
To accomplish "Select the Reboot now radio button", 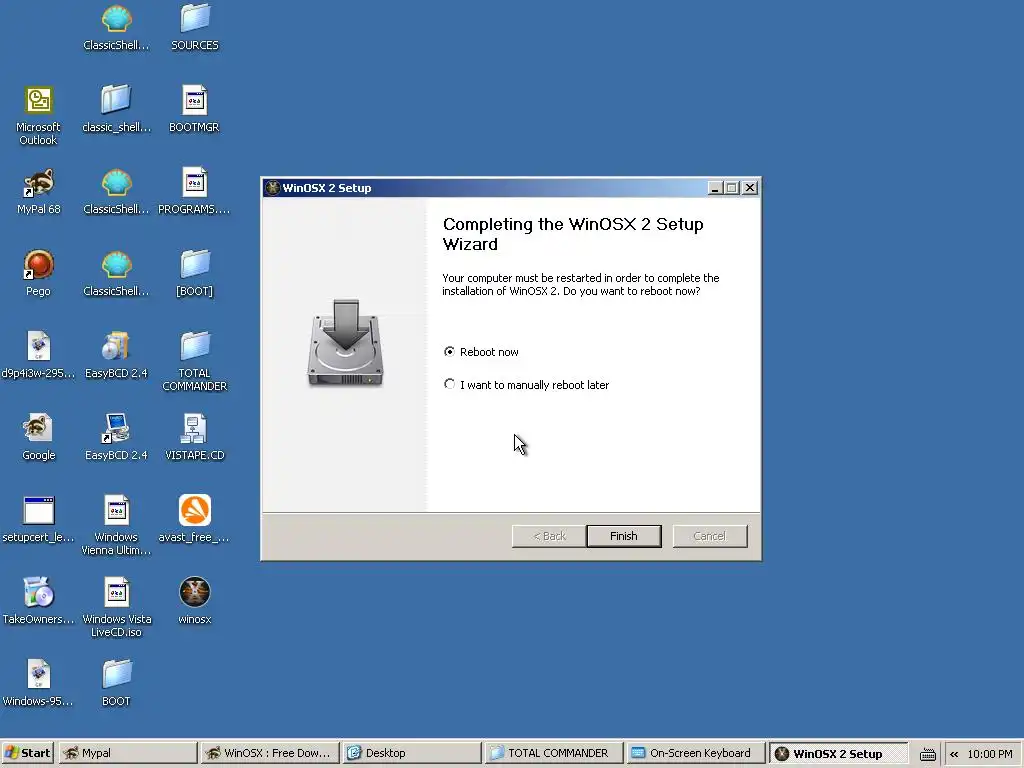I will (x=449, y=351).
